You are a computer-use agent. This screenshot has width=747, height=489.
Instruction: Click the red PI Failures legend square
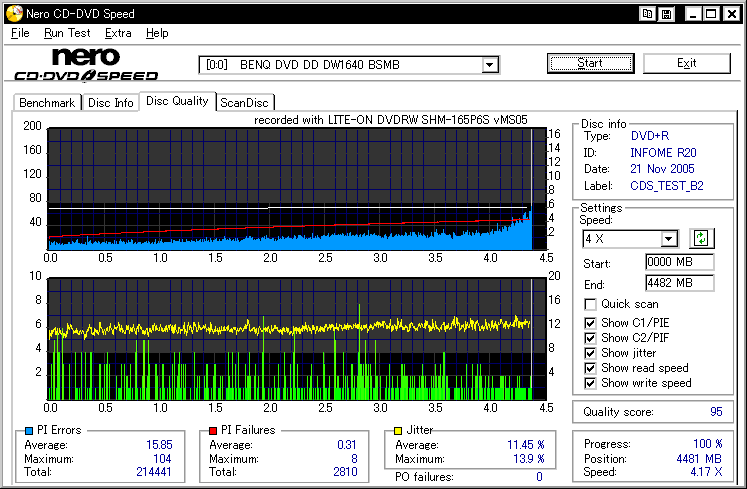coord(214,430)
